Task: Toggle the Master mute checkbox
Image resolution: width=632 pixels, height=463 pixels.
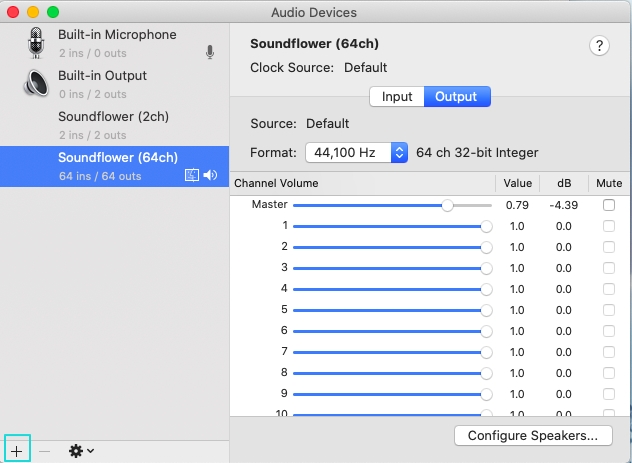Action: click(x=609, y=205)
